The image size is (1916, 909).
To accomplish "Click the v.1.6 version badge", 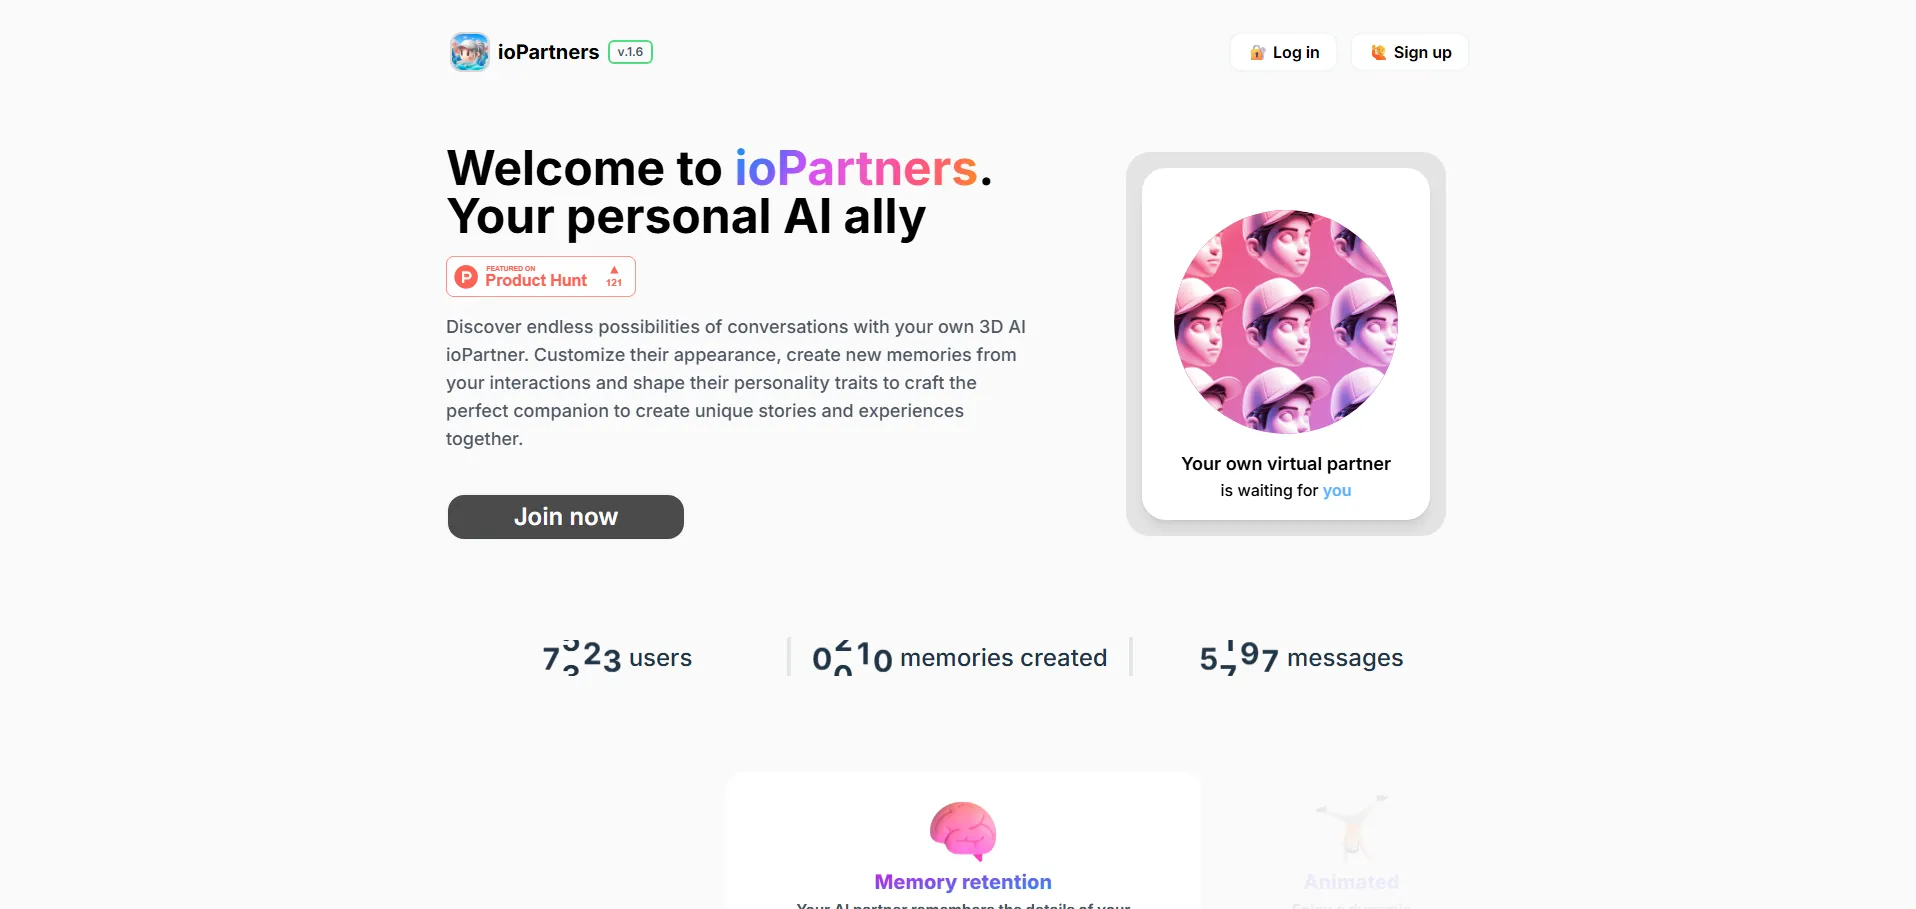I will pyautogui.click(x=630, y=52).
